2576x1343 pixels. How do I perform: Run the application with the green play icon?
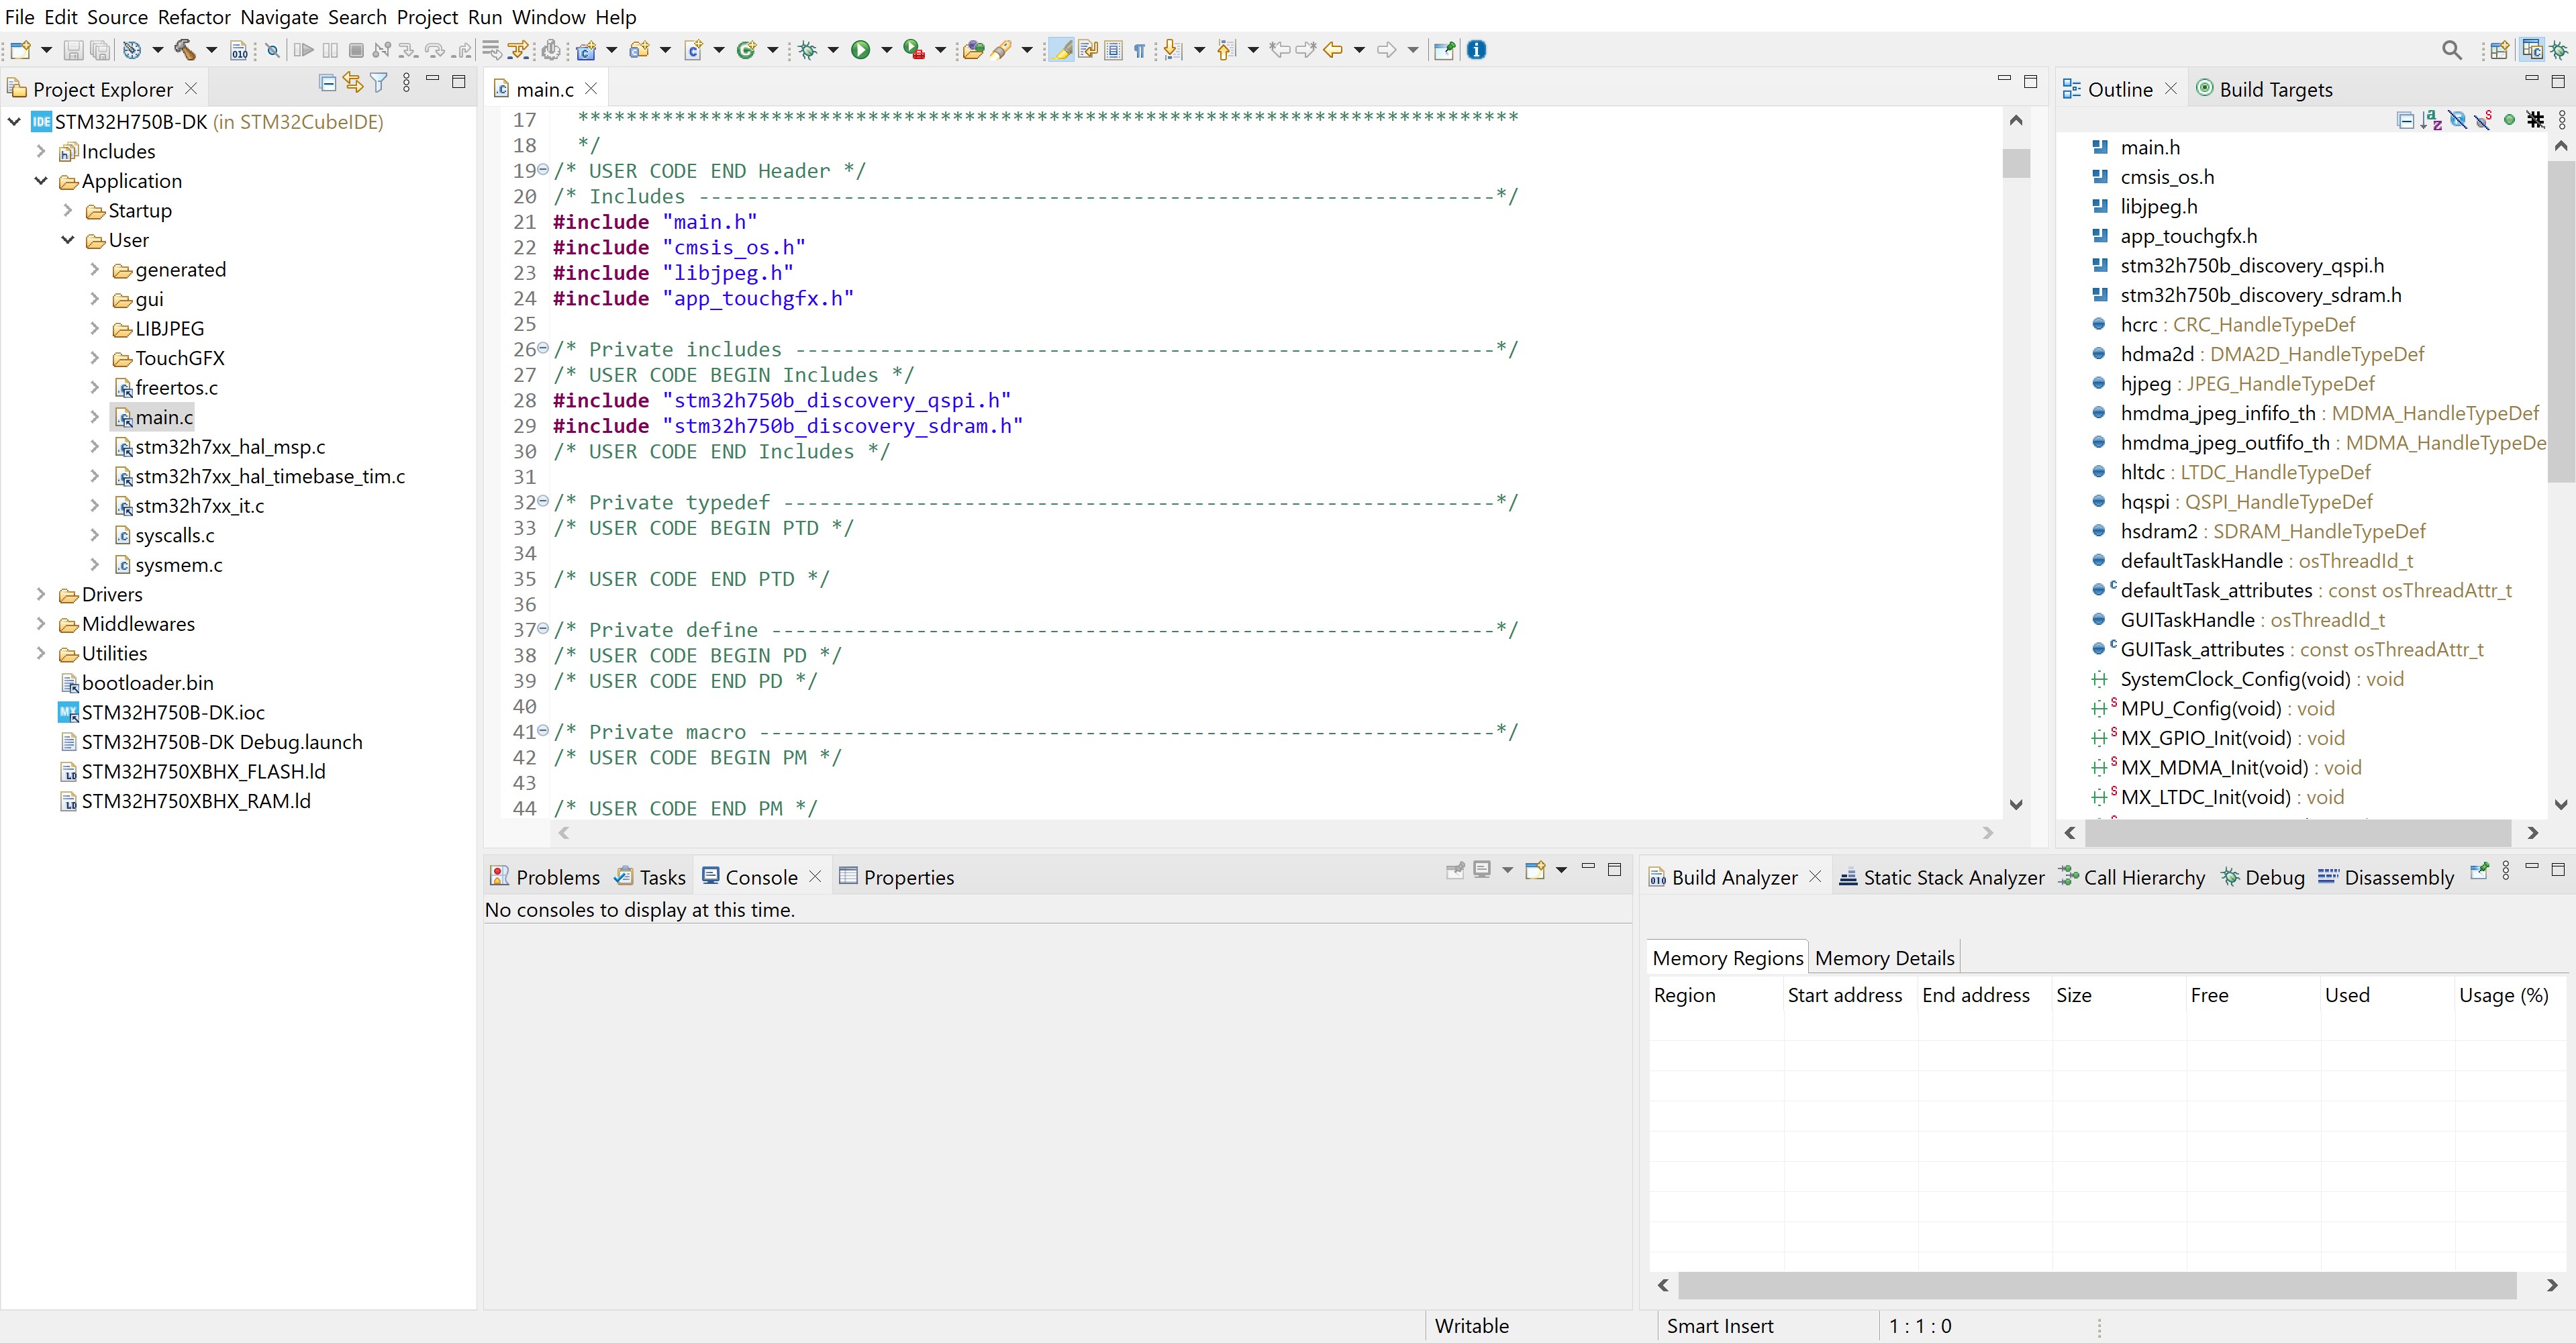tap(862, 49)
